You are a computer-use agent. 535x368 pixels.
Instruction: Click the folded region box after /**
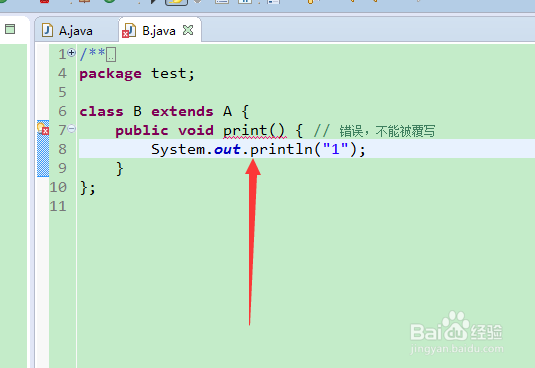tap(111, 55)
